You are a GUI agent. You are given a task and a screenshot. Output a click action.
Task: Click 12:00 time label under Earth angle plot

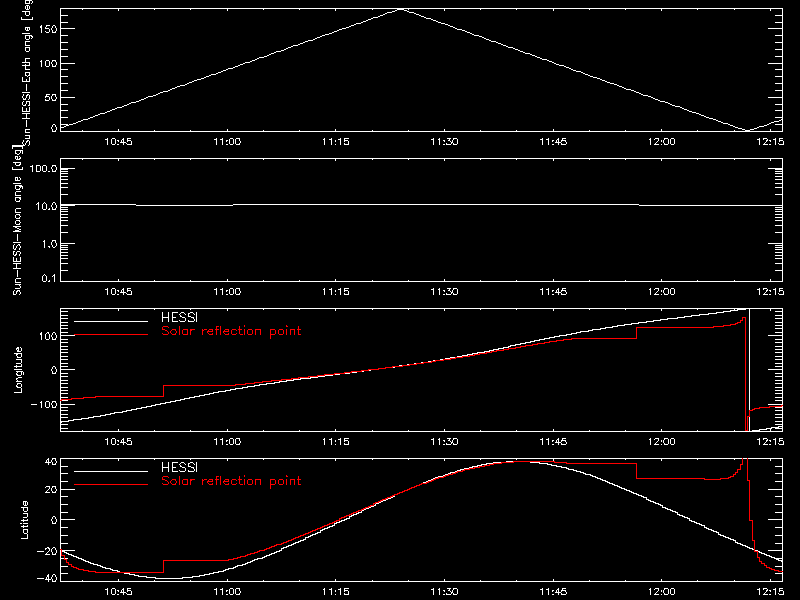click(x=662, y=142)
